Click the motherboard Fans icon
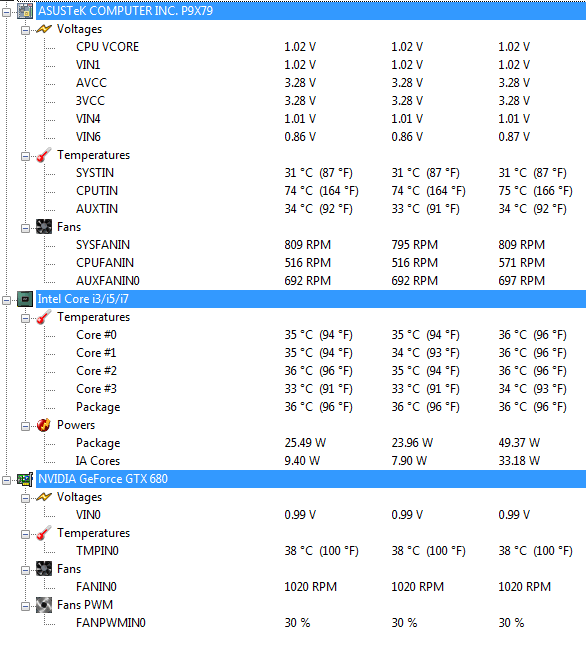Screen dimensions: 586x655 click(44, 227)
